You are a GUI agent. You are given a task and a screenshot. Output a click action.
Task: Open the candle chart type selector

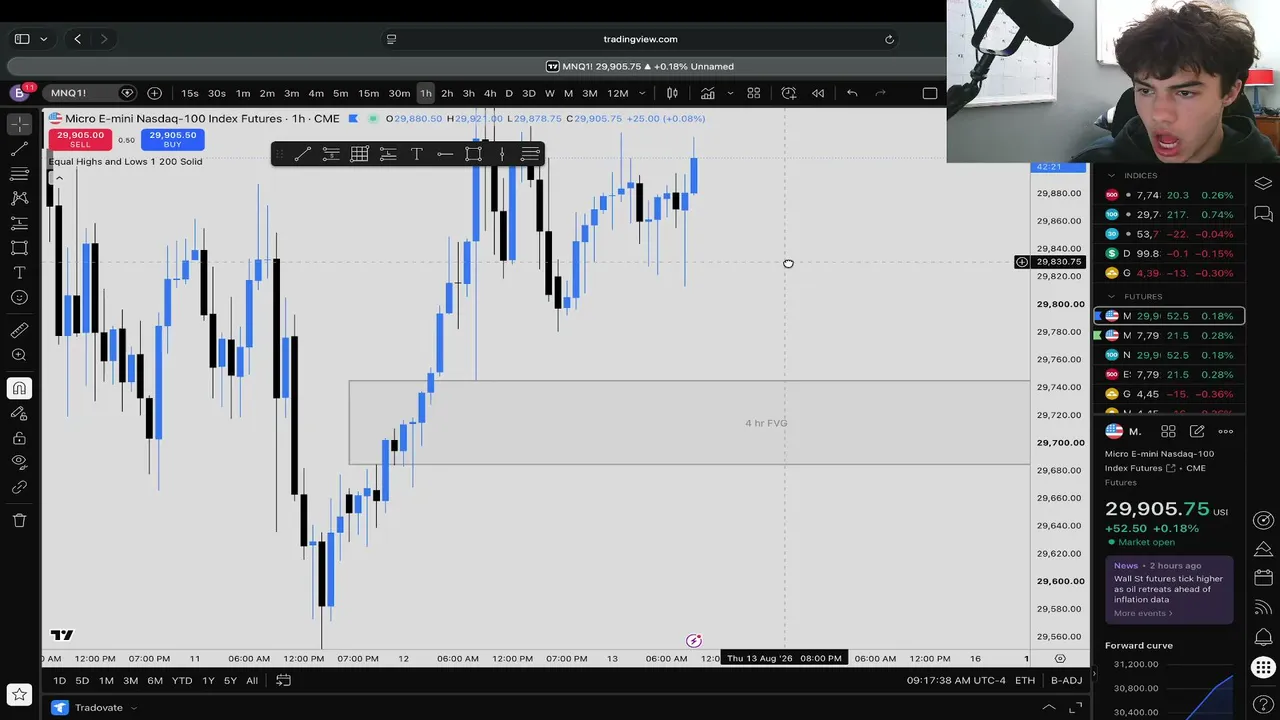pyautogui.click(x=672, y=93)
